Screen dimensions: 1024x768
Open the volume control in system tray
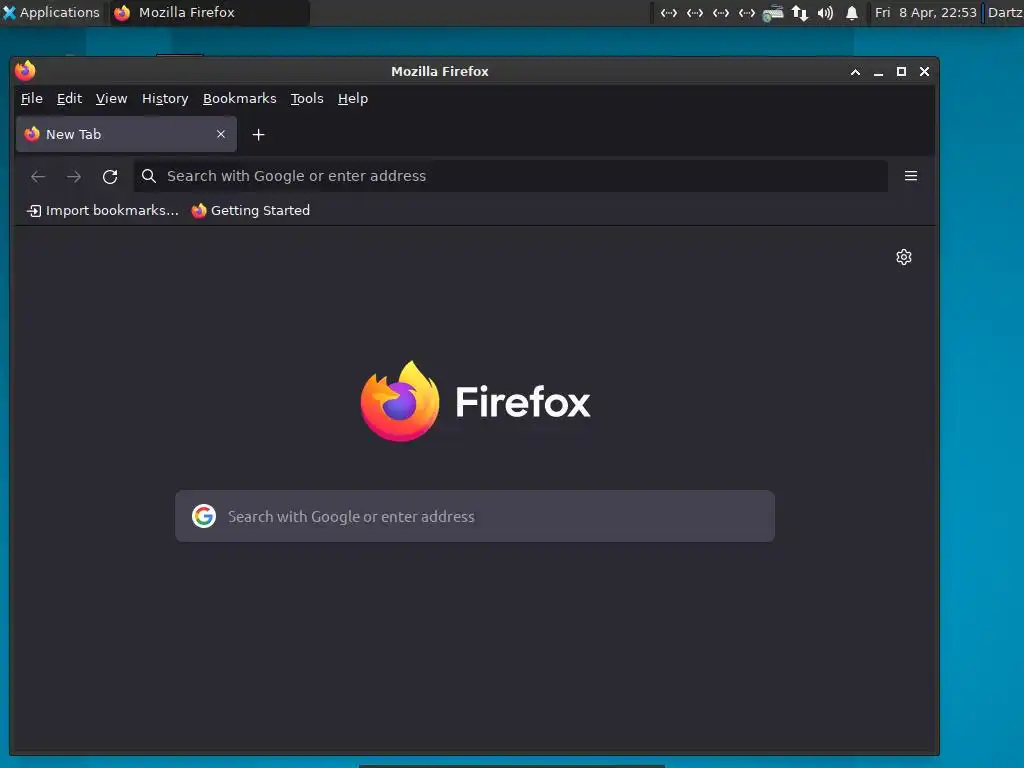click(825, 13)
